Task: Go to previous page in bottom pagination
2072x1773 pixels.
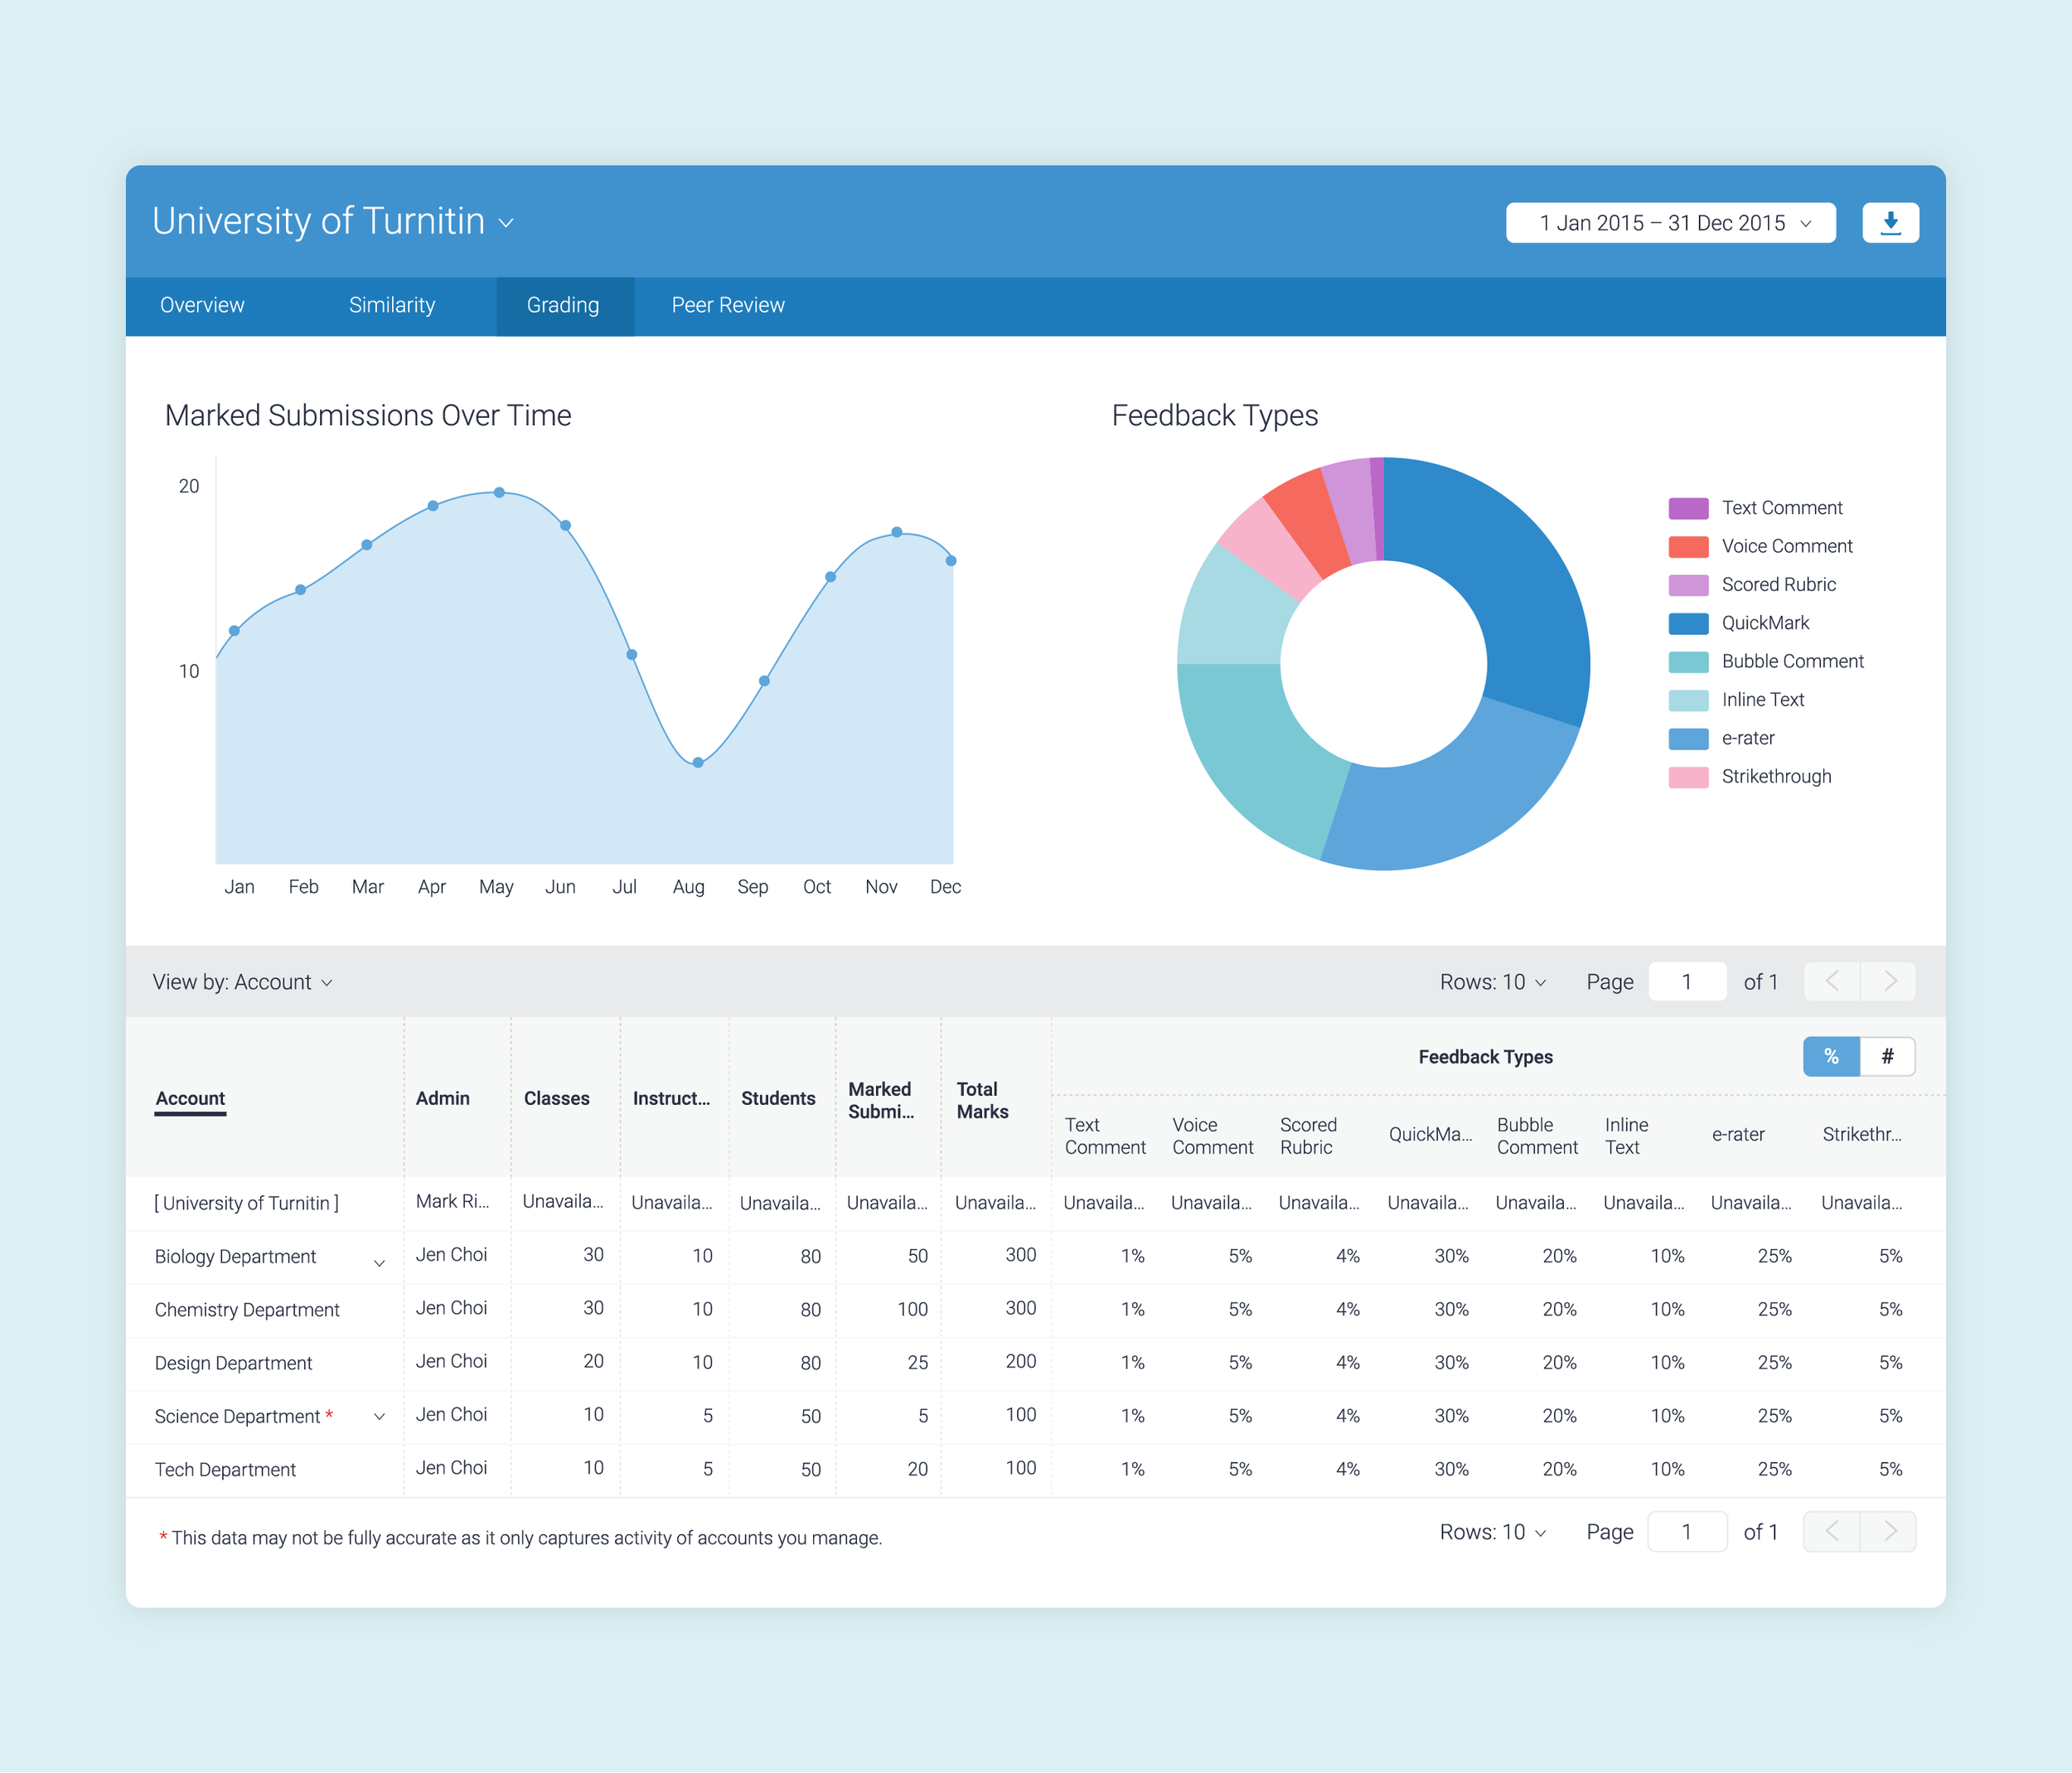Action: click(x=1832, y=1531)
